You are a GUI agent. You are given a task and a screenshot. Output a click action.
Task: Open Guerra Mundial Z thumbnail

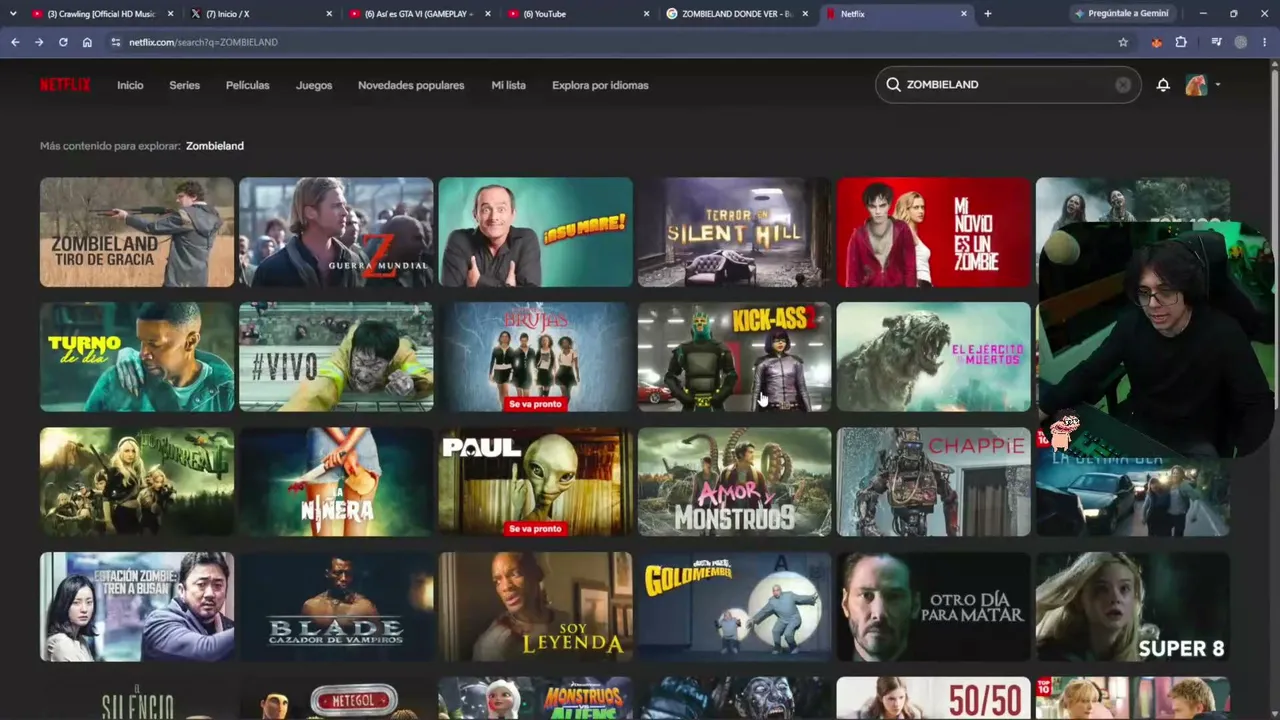(x=336, y=232)
